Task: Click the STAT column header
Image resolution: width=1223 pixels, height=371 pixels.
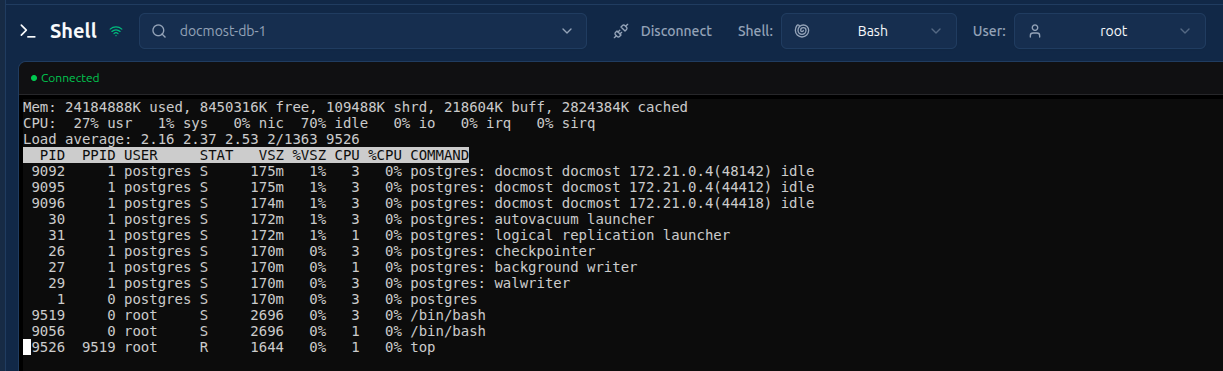Action: [216, 155]
